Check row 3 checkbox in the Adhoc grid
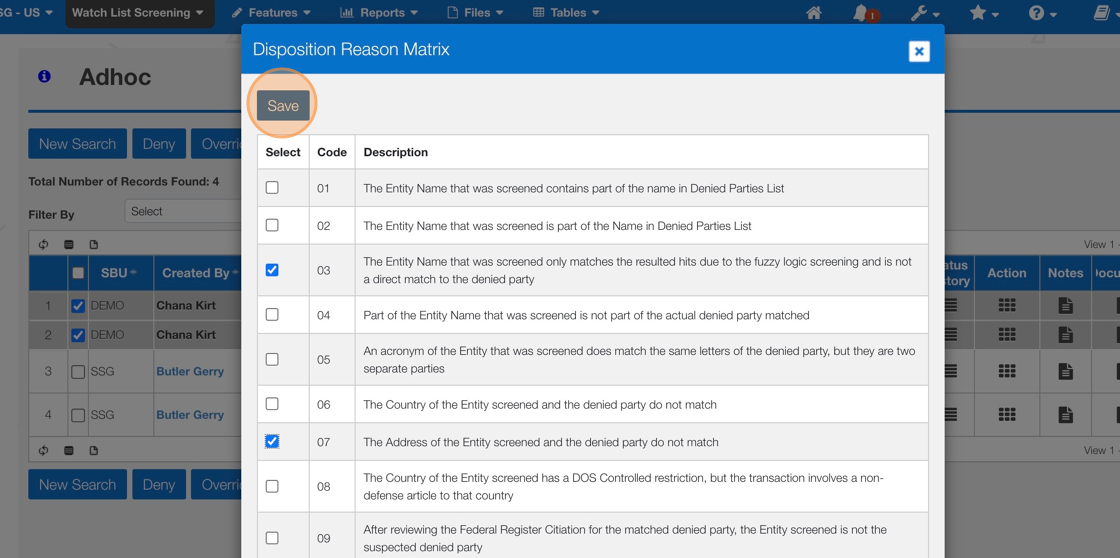 (x=79, y=372)
